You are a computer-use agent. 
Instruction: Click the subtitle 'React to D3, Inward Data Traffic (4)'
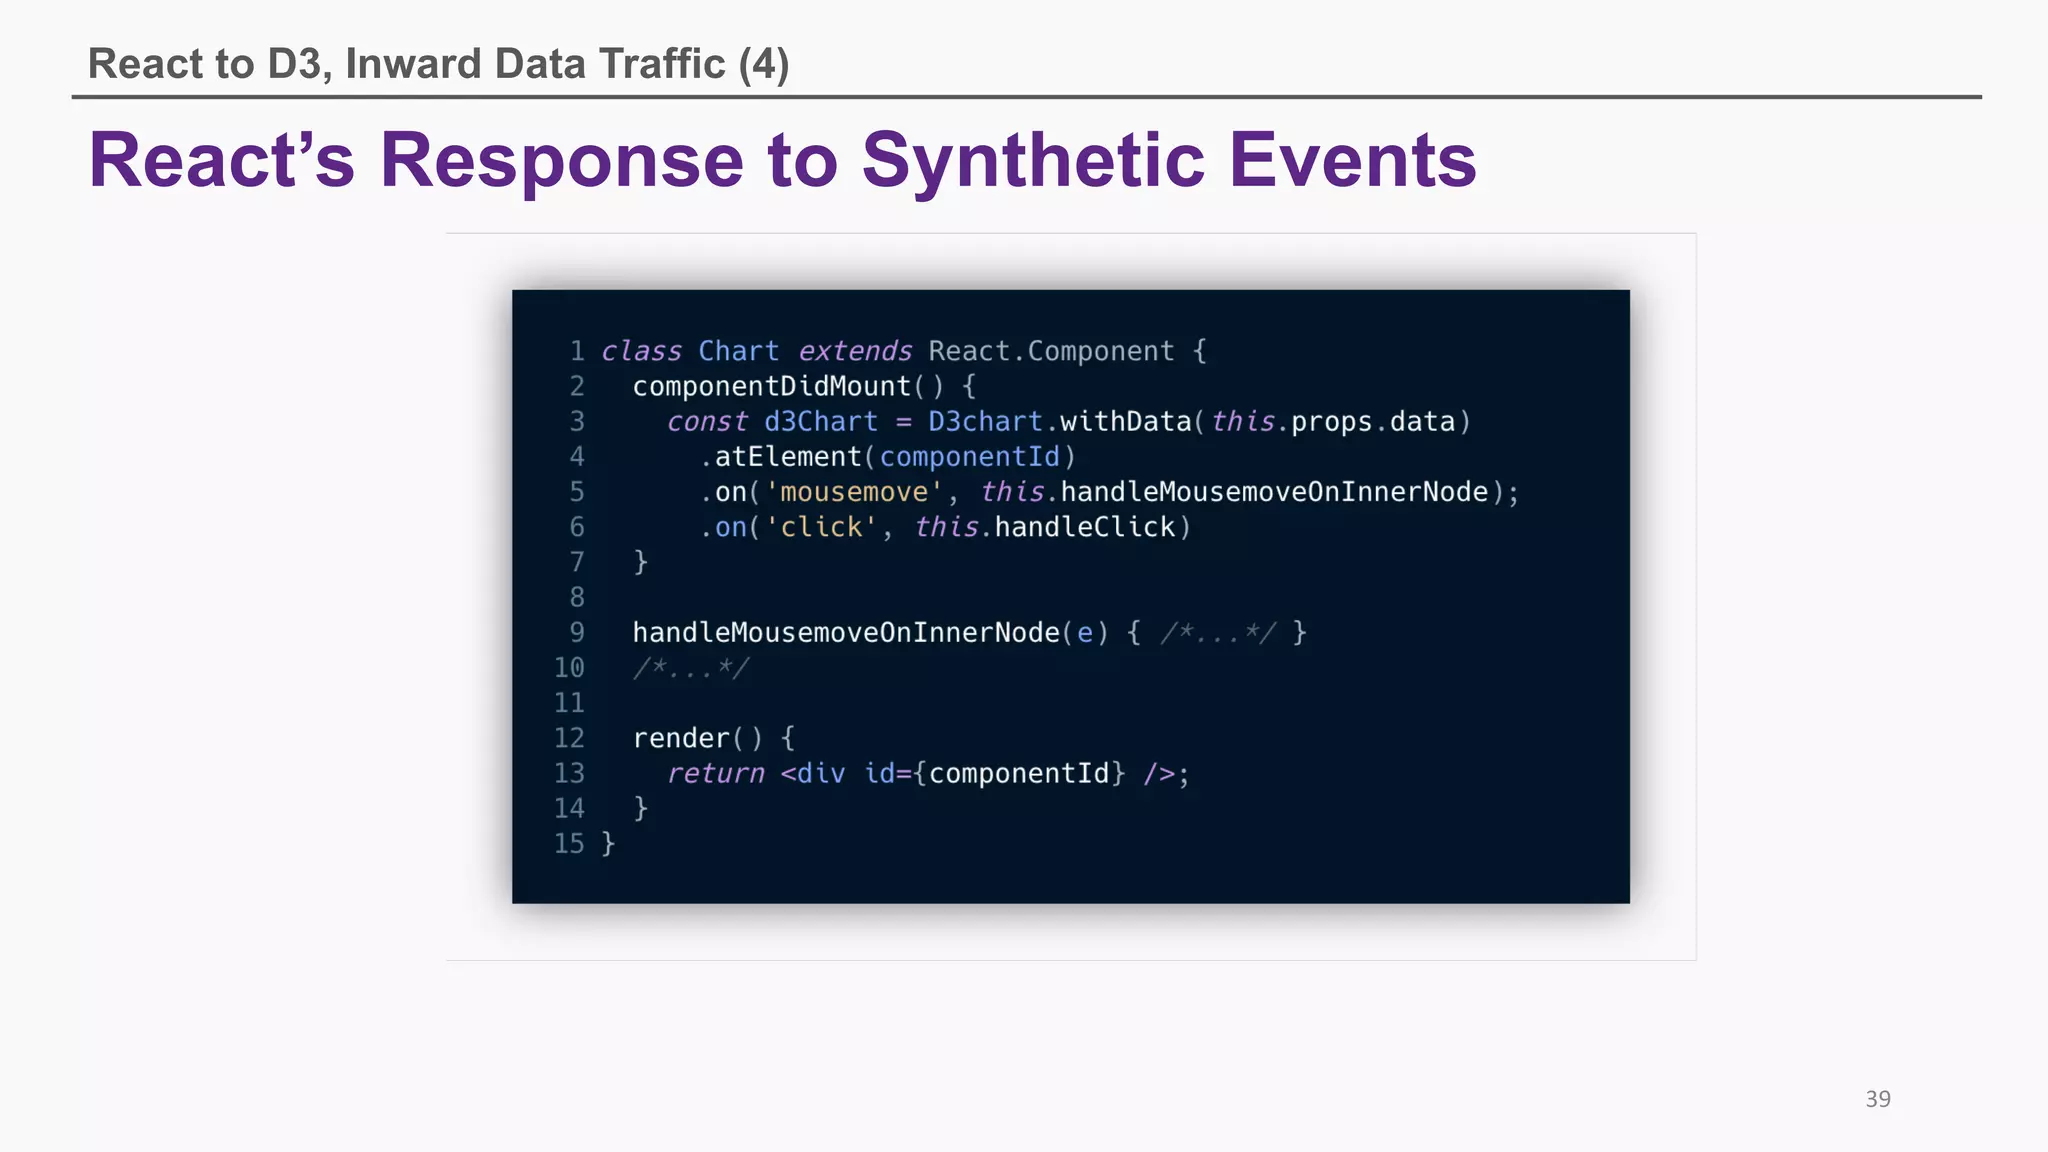click(438, 64)
